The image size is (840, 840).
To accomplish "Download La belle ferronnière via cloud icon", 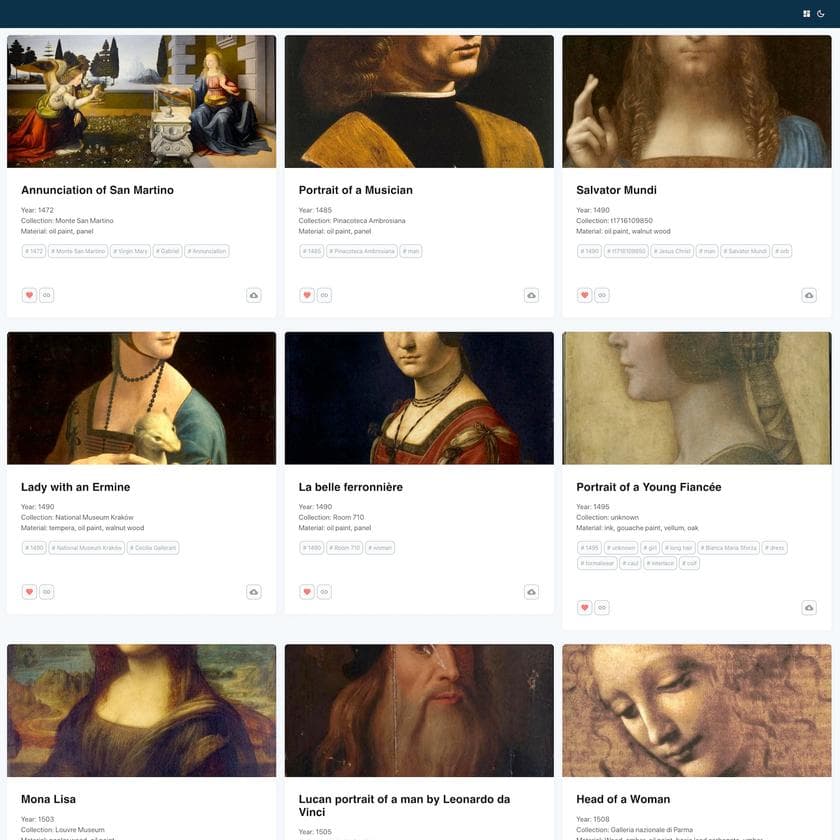I will point(531,592).
